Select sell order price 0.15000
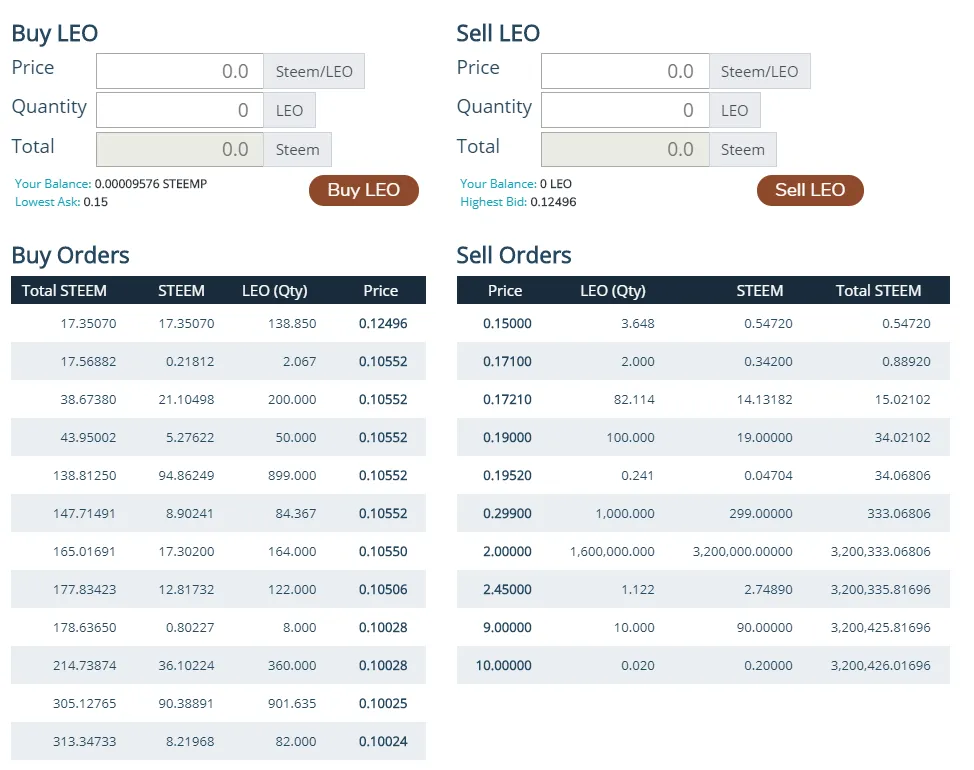Image resolution: width=974 pixels, height=770 pixels. click(x=507, y=324)
